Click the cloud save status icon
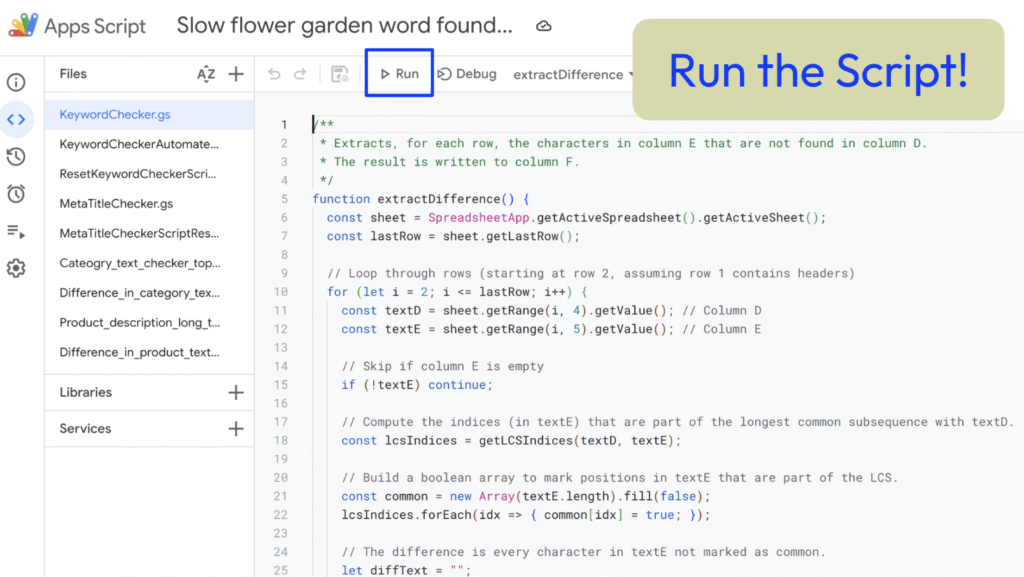This screenshot has height=577, width=1024. pos(544,26)
